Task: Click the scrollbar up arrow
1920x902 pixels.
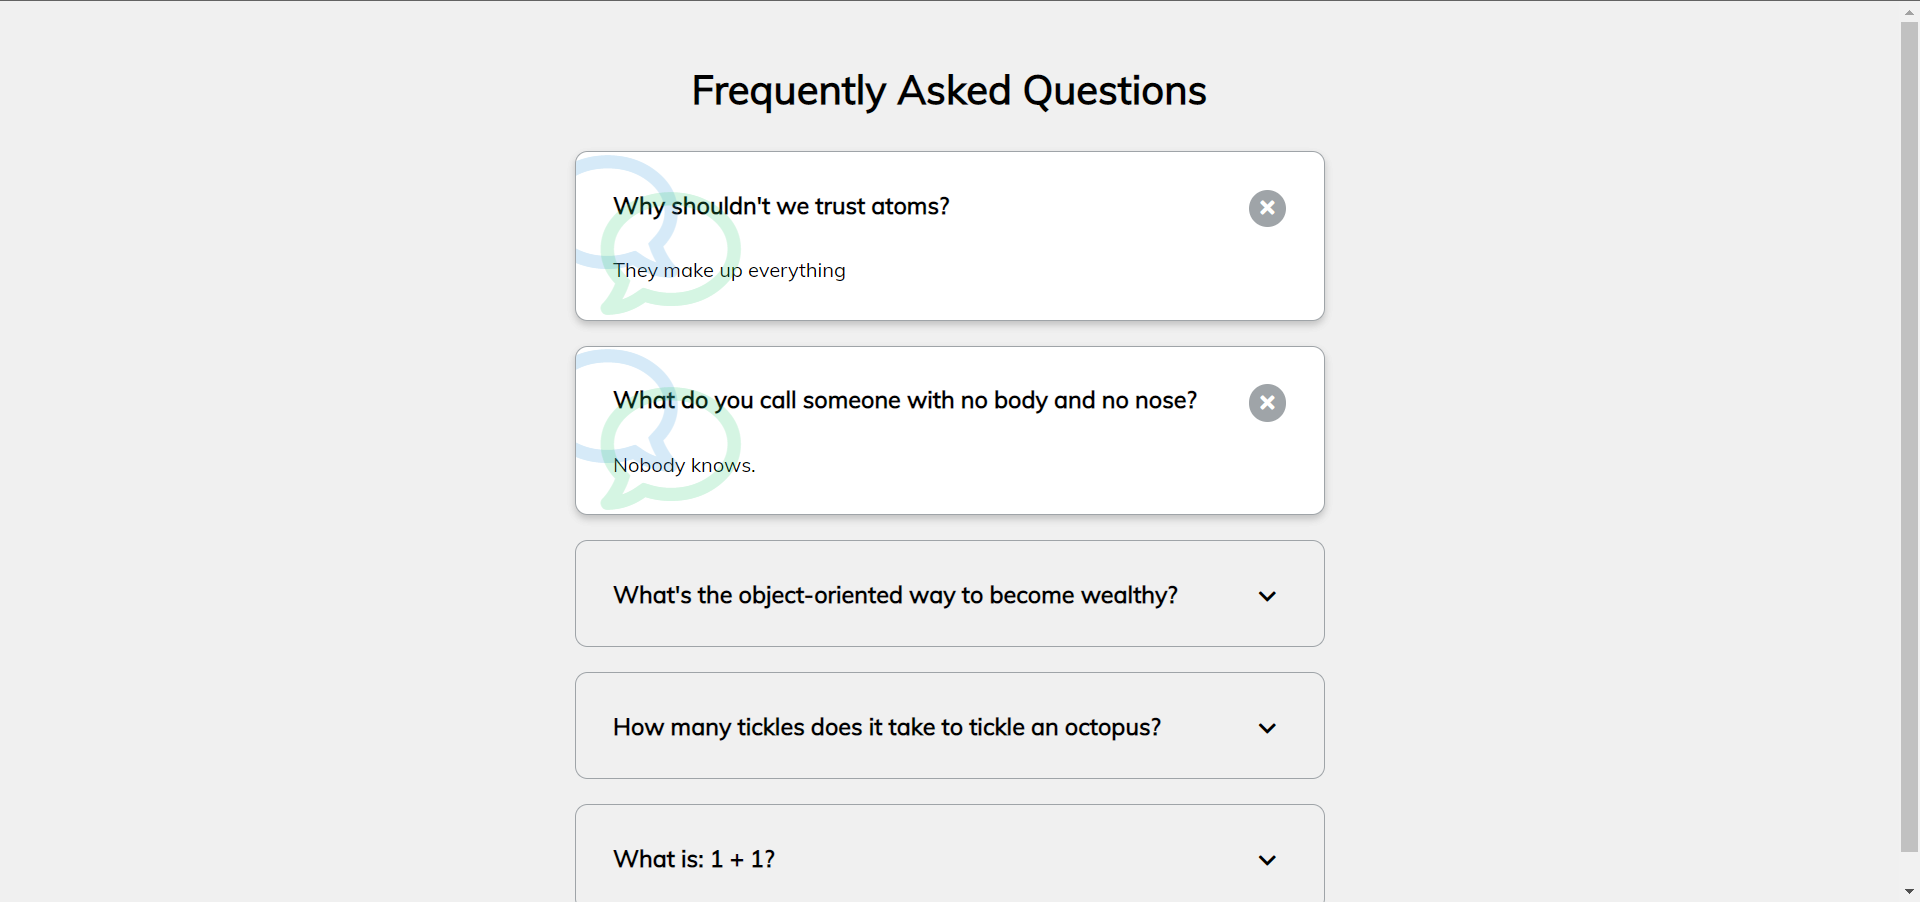Action: tap(1909, 11)
